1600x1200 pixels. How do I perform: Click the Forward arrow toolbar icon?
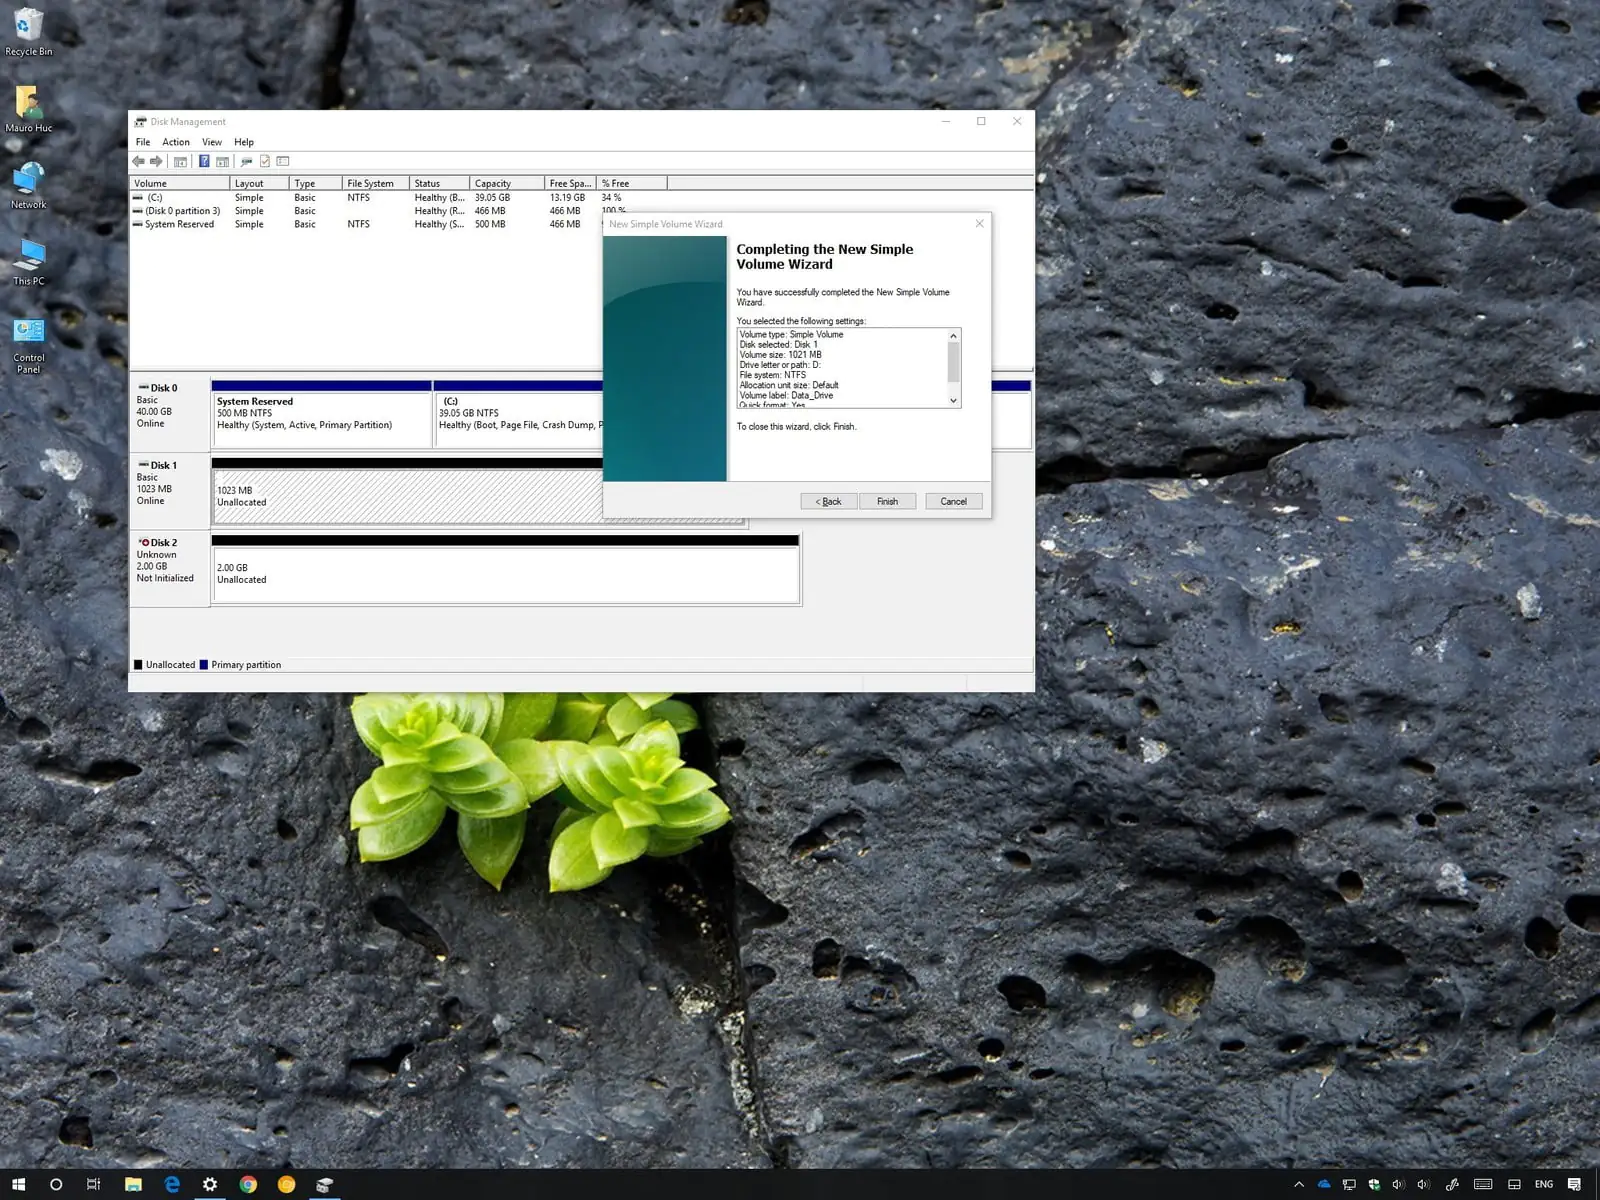[156, 161]
